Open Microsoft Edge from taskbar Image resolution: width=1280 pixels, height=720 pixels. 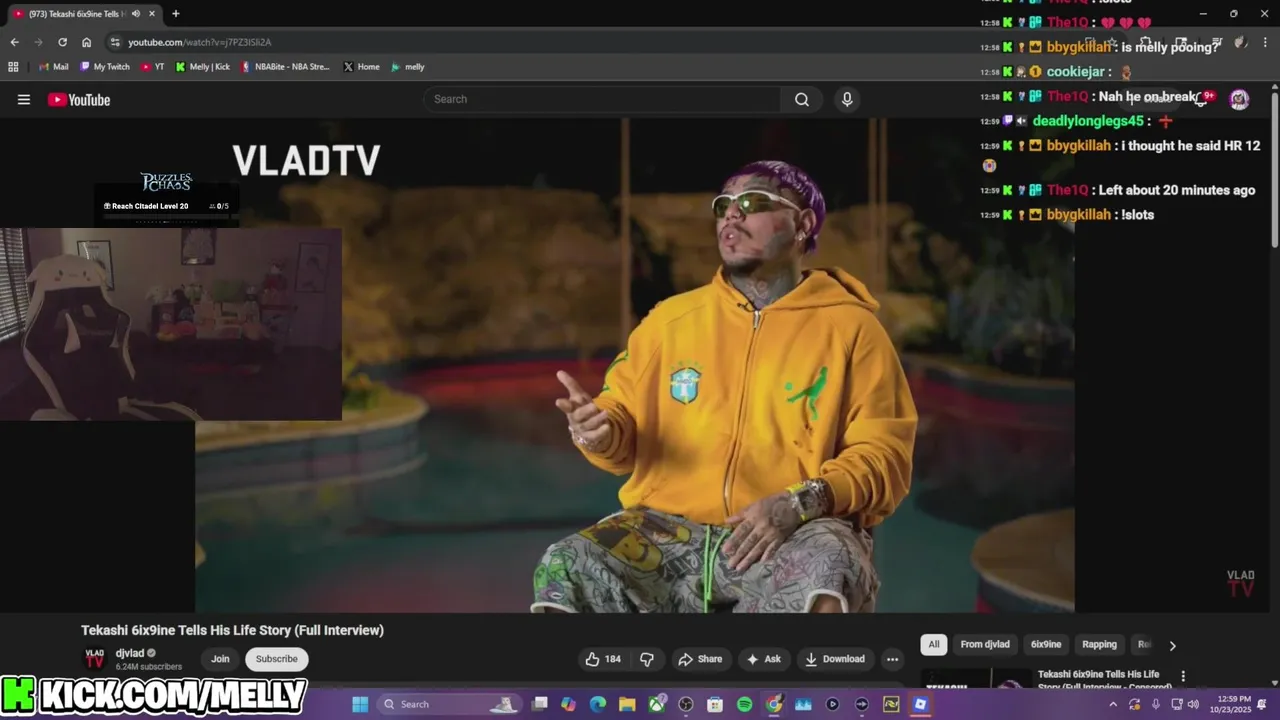click(x=598, y=704)
